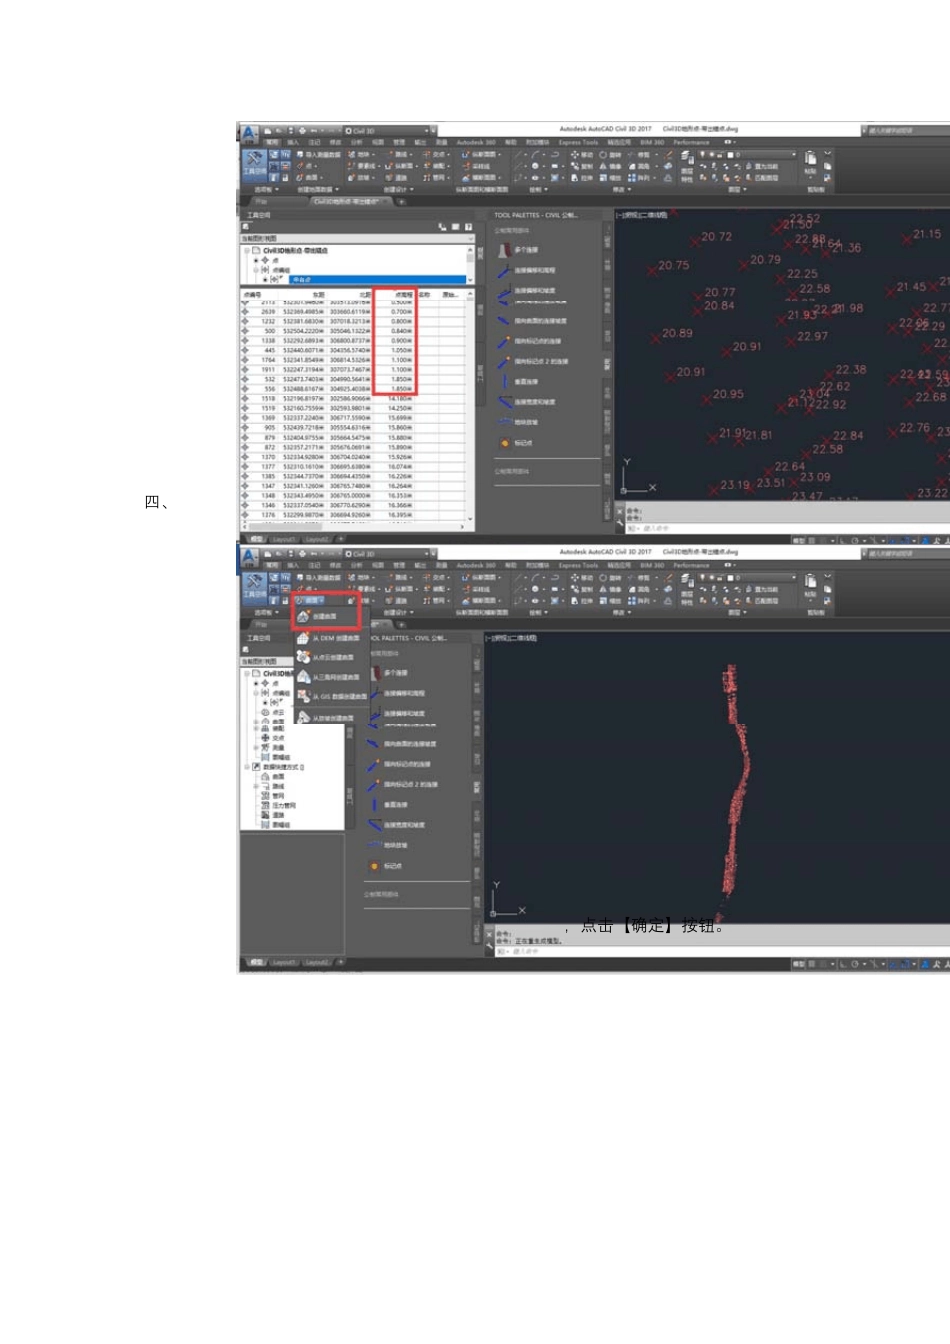Viewport: 950px width, 1344px height.
Task: Click 导入测量数据 in upper window ribbon
Action: [319, 155]
